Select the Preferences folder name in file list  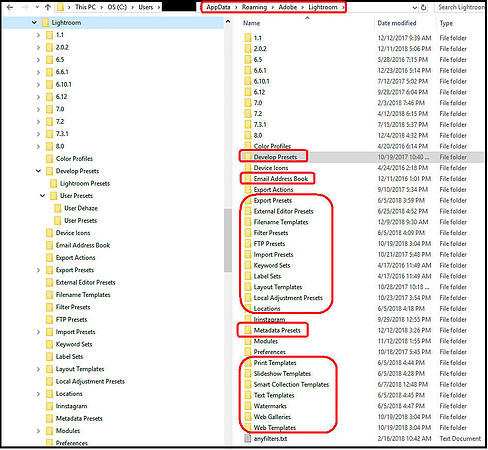click(x=270, y=352)
